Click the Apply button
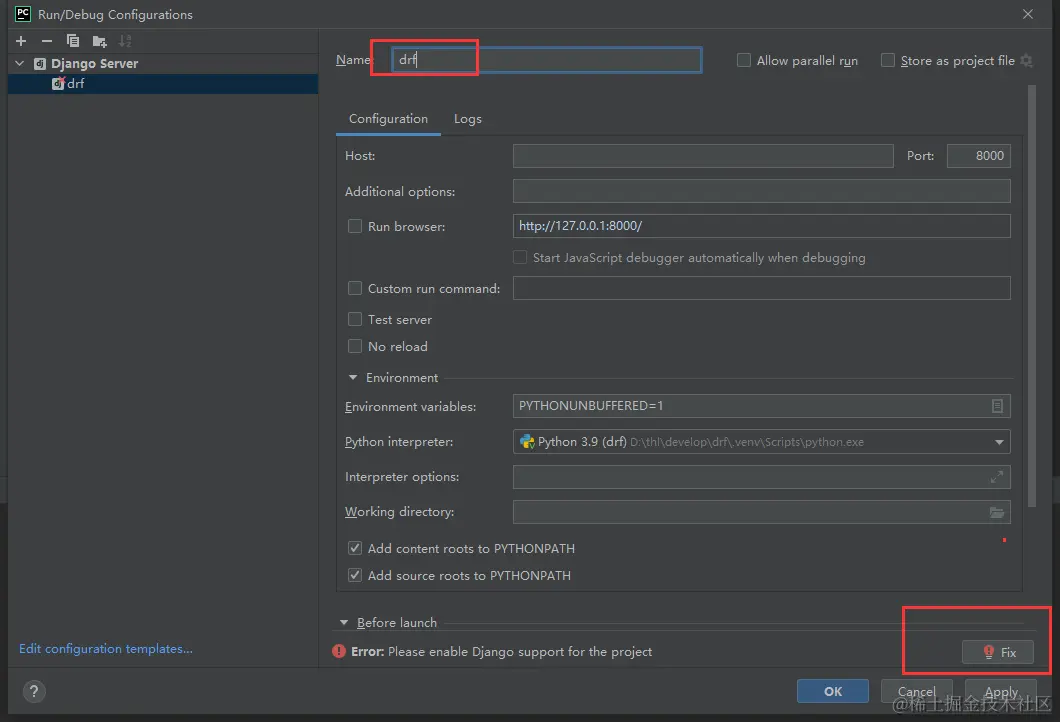 [1001, 691]
